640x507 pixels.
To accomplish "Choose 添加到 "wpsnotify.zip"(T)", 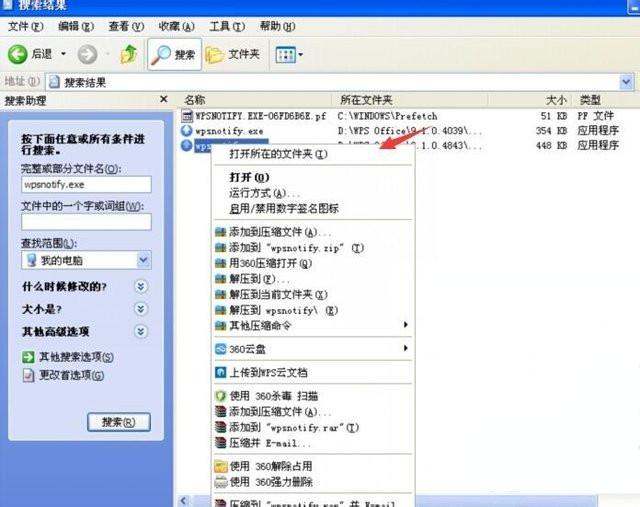I will [x=313, y=248].
